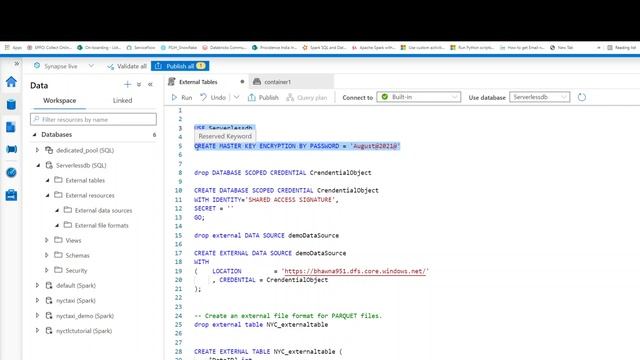Click the External tables folder icon

[x=58, y=180]
